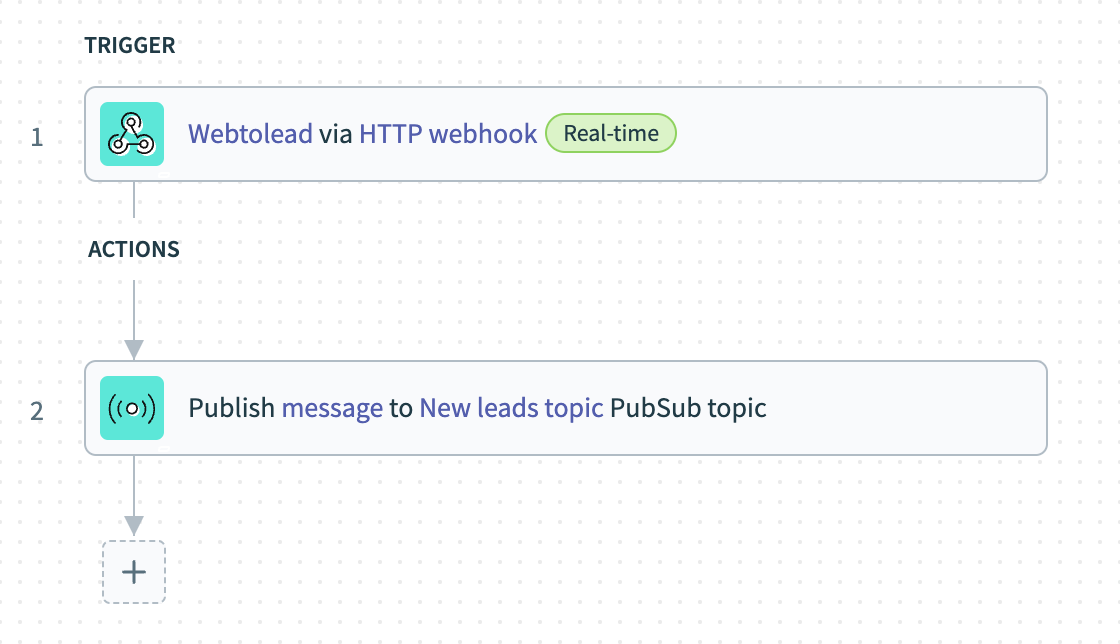Click the arrowhead above the plus button

pyautogui.click(x=133, y=525)
